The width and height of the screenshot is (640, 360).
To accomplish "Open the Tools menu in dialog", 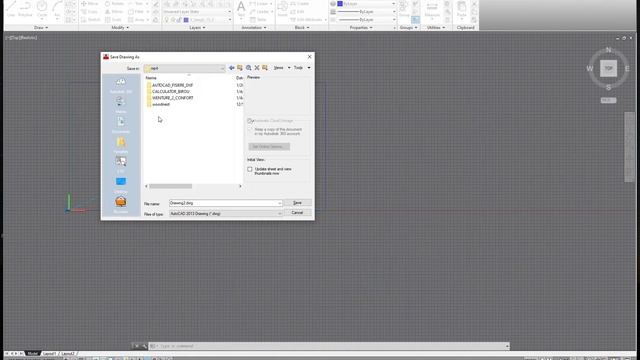I will click(302, 68).
